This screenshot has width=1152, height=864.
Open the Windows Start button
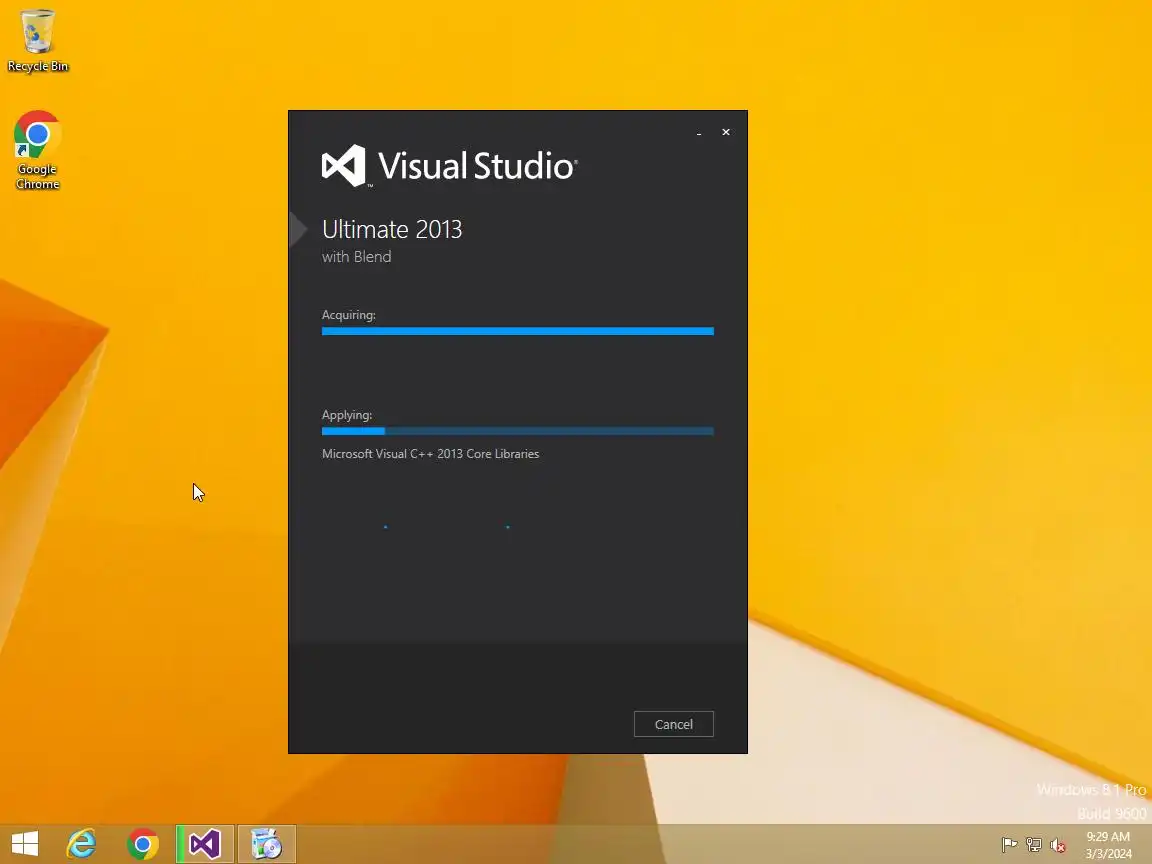tap(25, 844)
